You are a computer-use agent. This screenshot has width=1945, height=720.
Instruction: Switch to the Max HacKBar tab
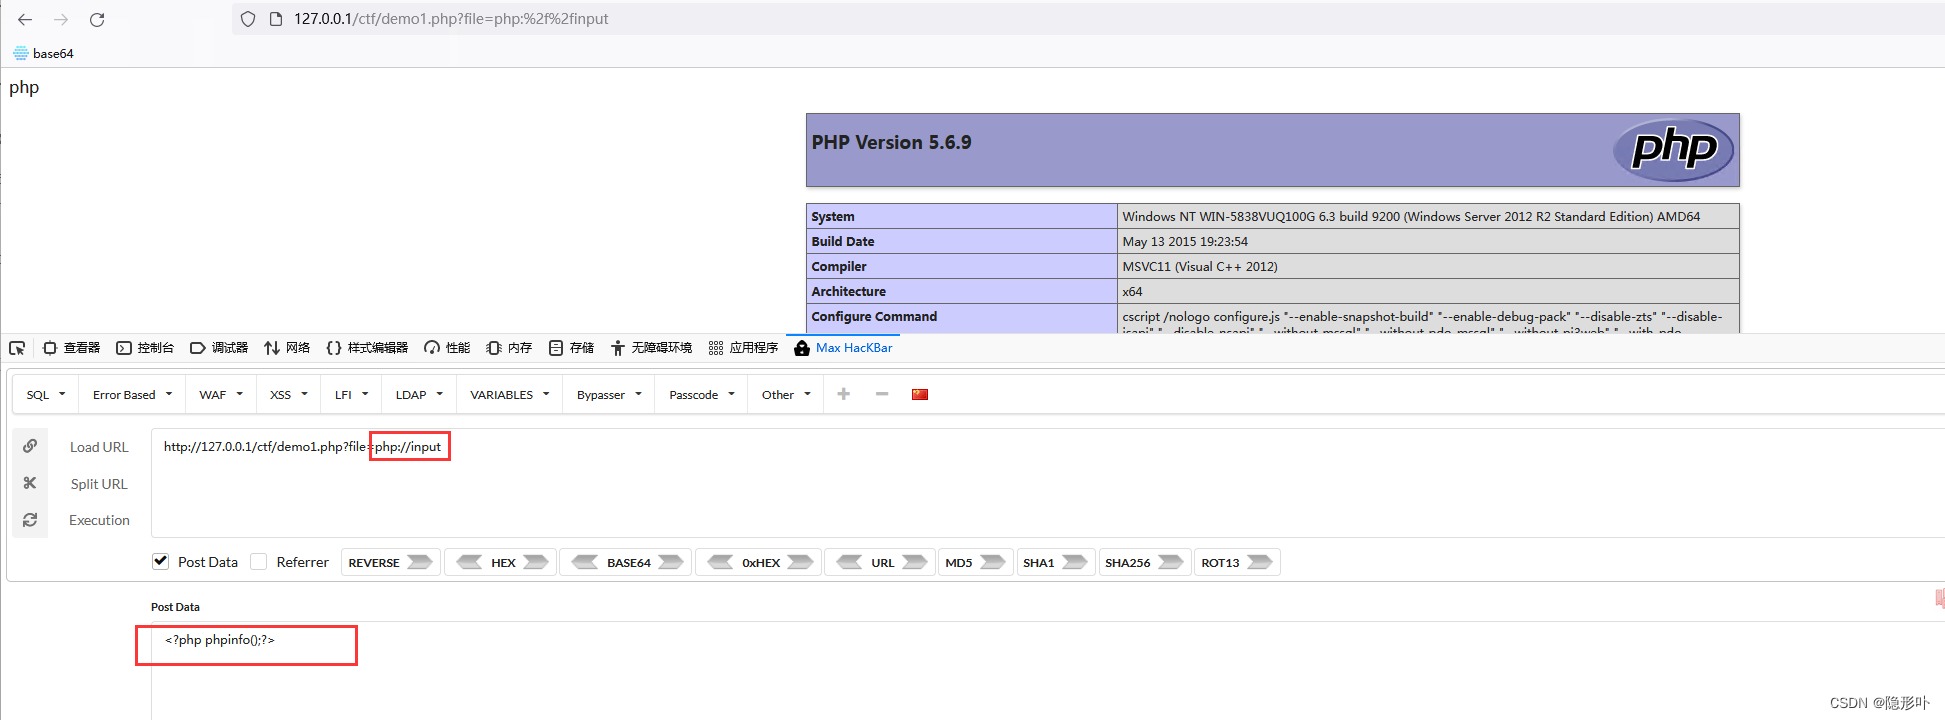click(x=843, y=348)
